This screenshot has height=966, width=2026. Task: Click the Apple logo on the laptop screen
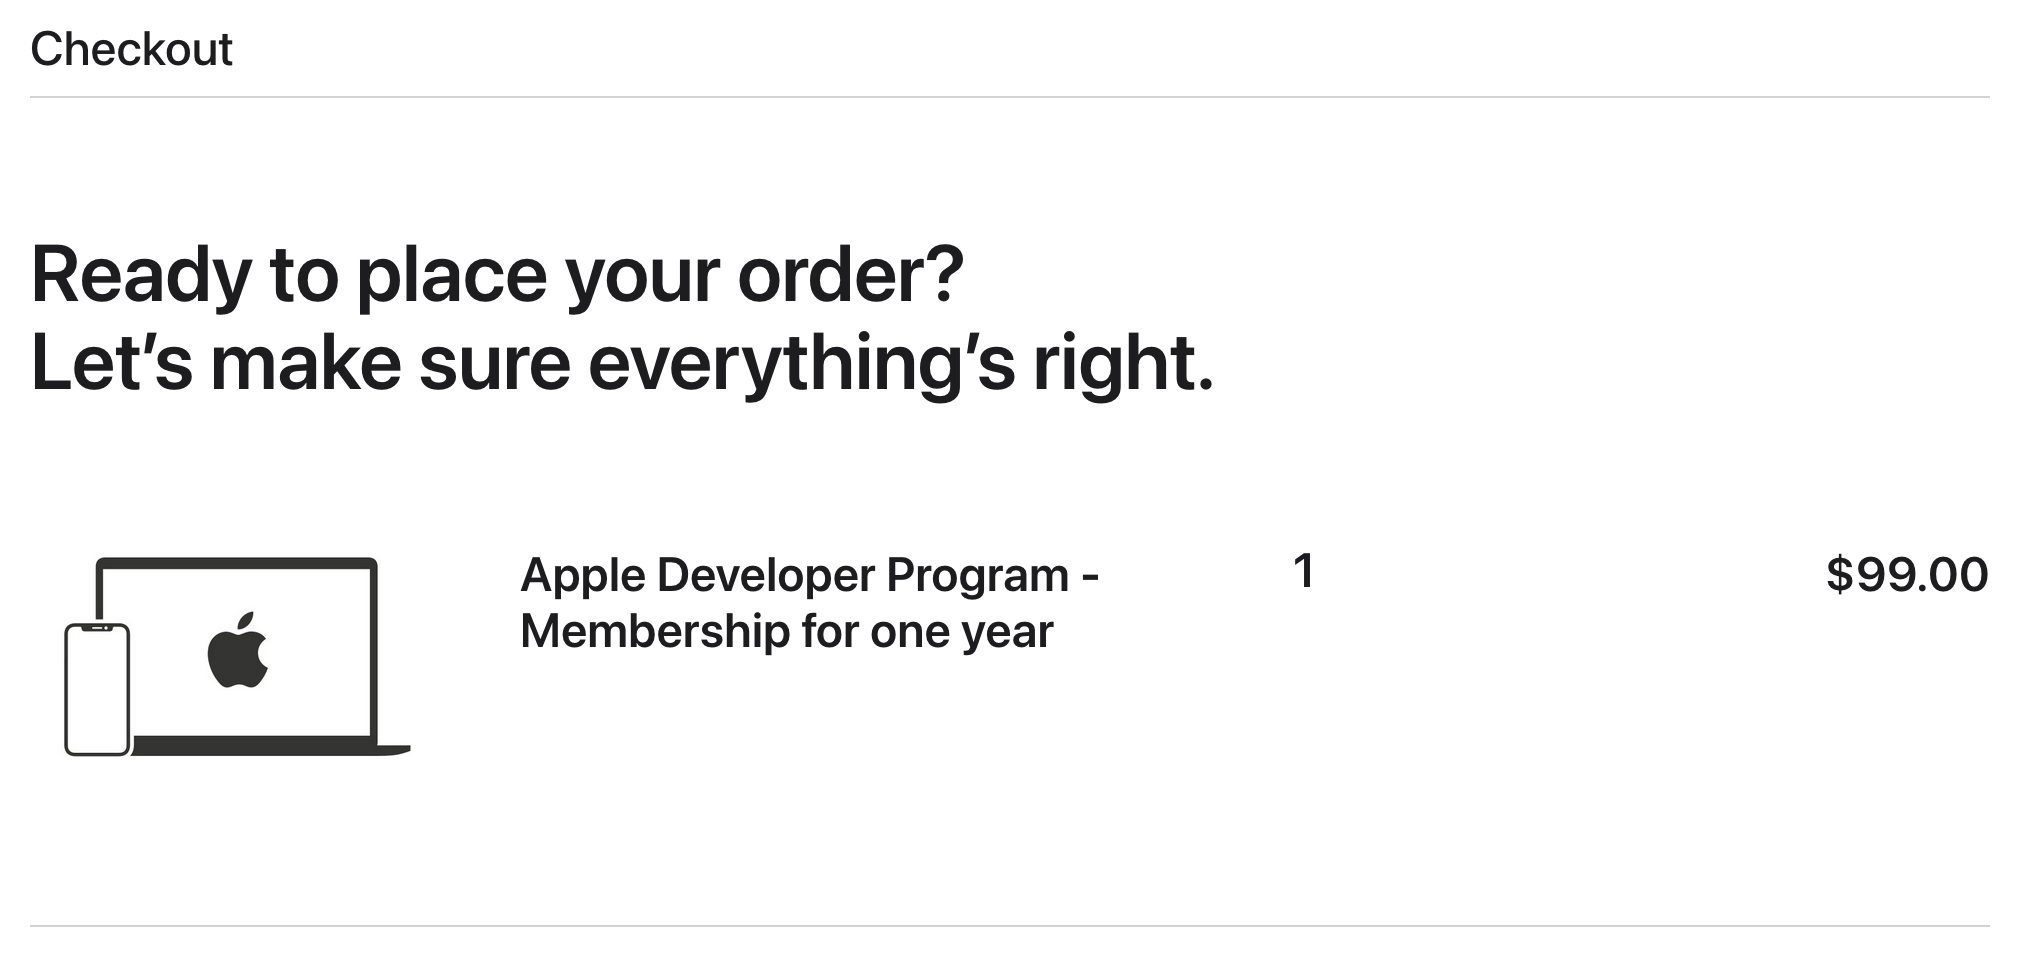click(238, 651)
